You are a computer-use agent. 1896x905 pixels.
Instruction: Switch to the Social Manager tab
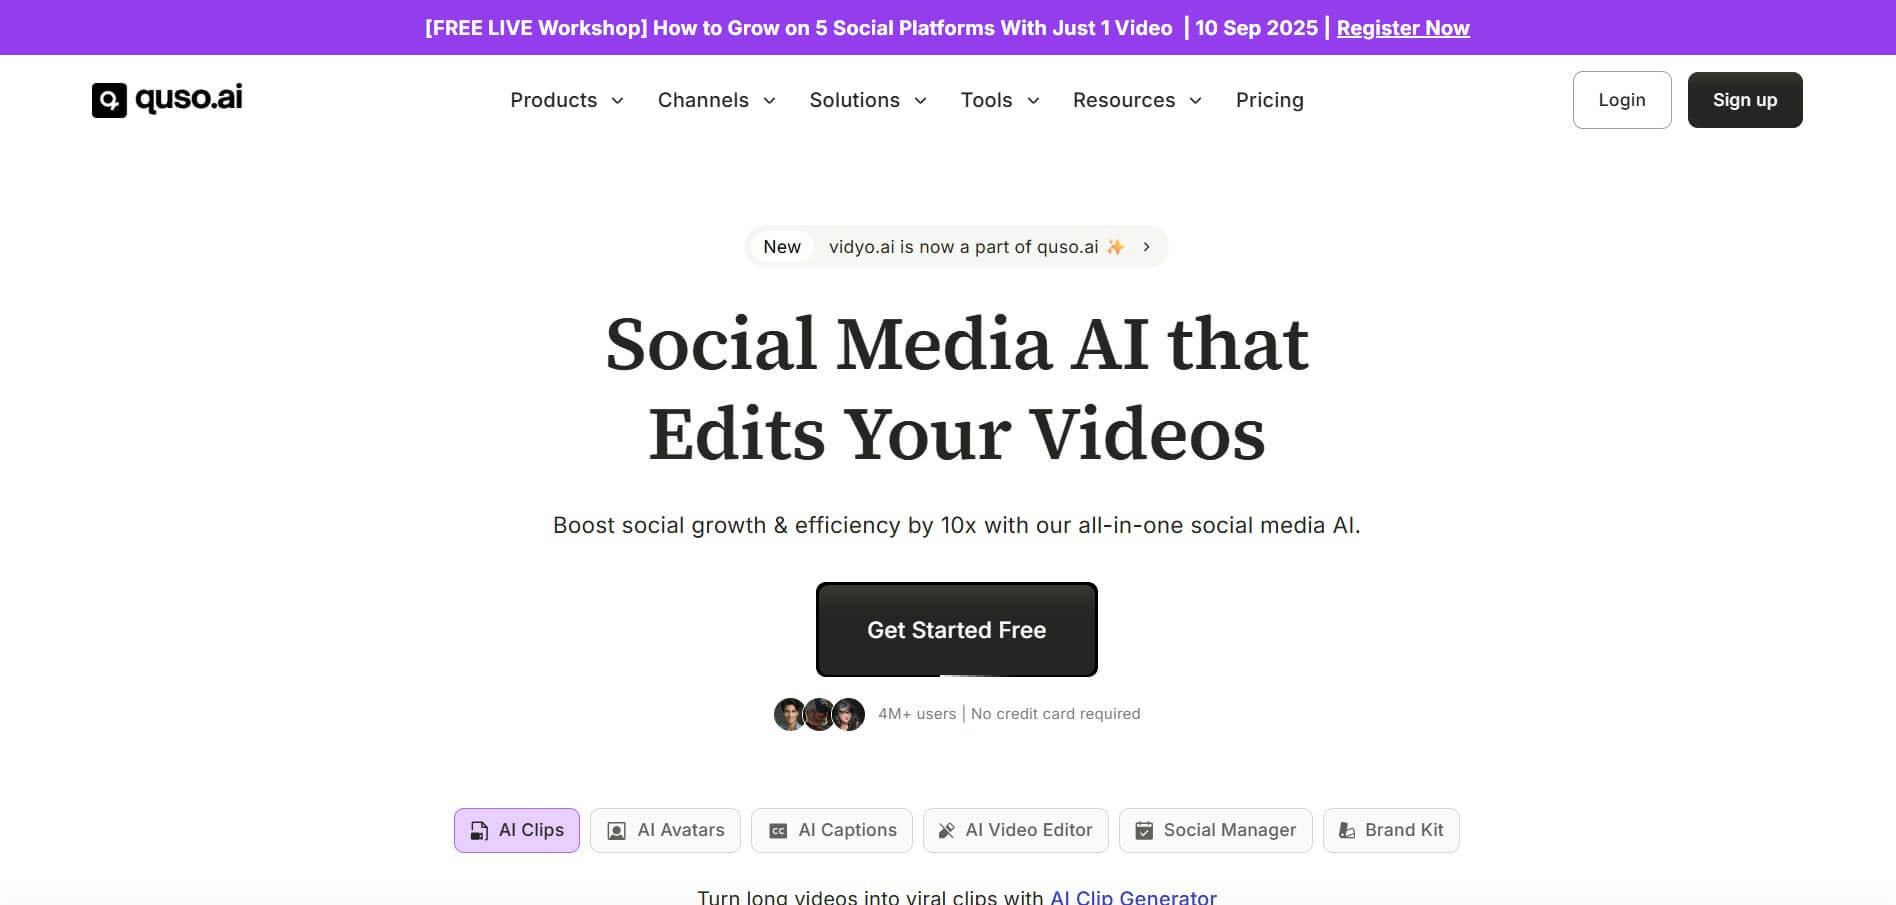point(1216,830)
